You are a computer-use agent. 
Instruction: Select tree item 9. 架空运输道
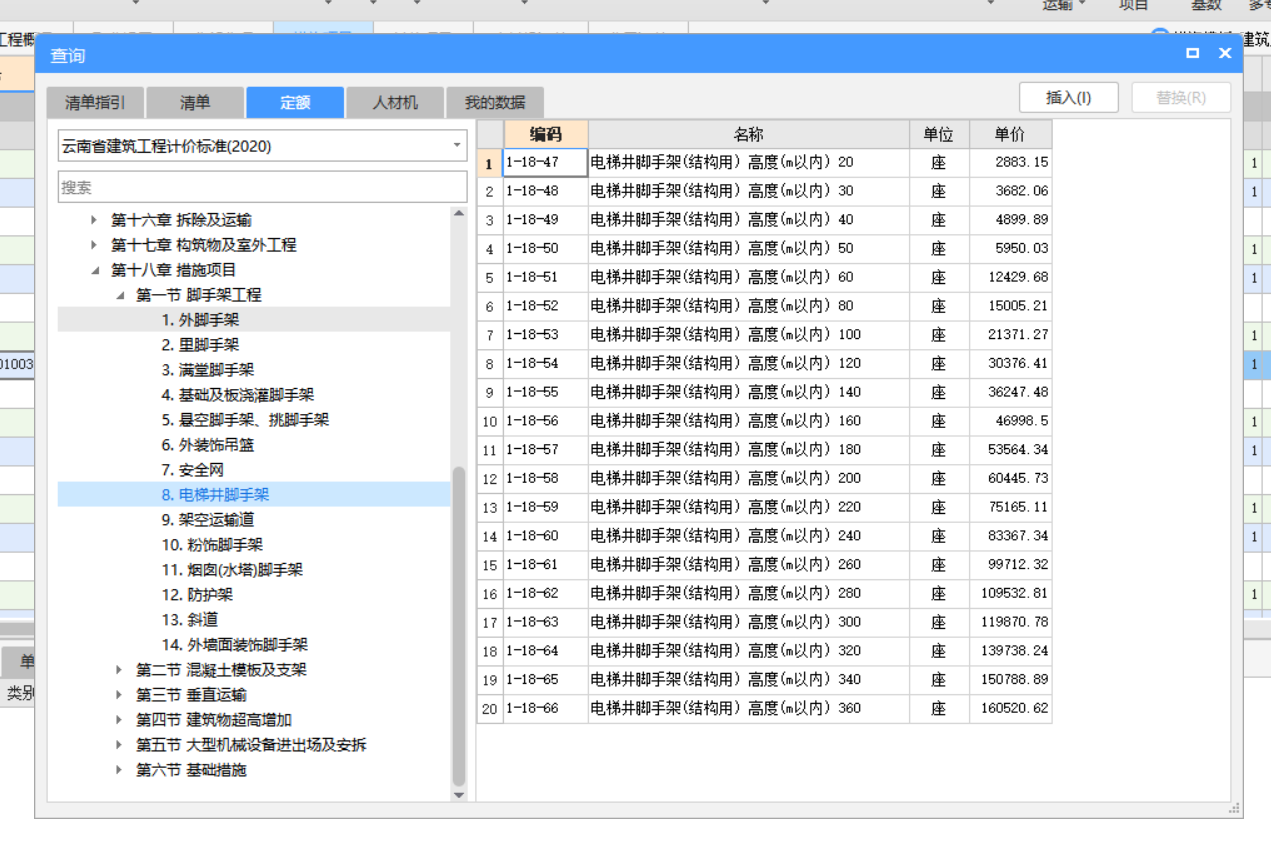[x=208, y=520]
